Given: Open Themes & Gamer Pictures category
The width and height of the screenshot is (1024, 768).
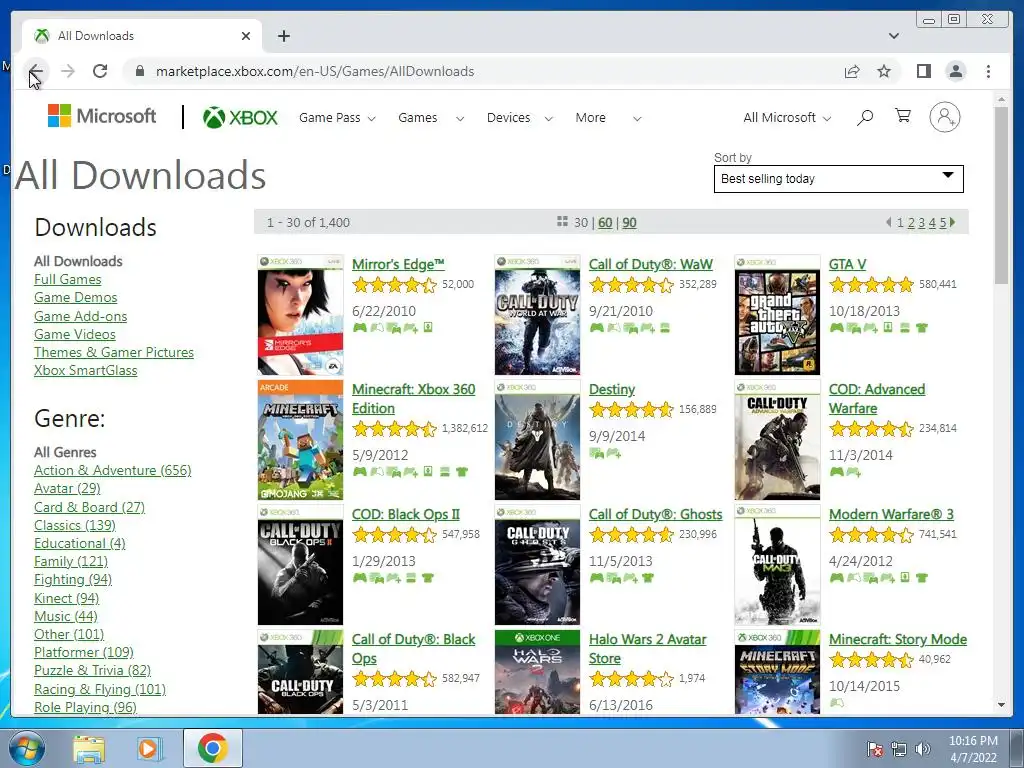Looking at the screenshot, I should pos(114,353).
